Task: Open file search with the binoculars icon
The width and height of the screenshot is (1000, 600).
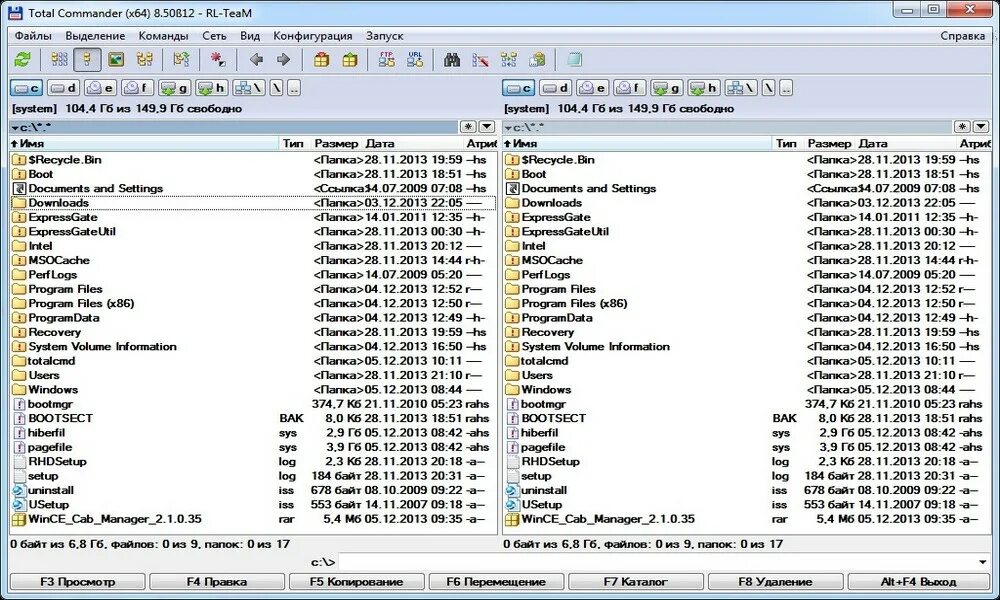Action: tap(452, 60)
